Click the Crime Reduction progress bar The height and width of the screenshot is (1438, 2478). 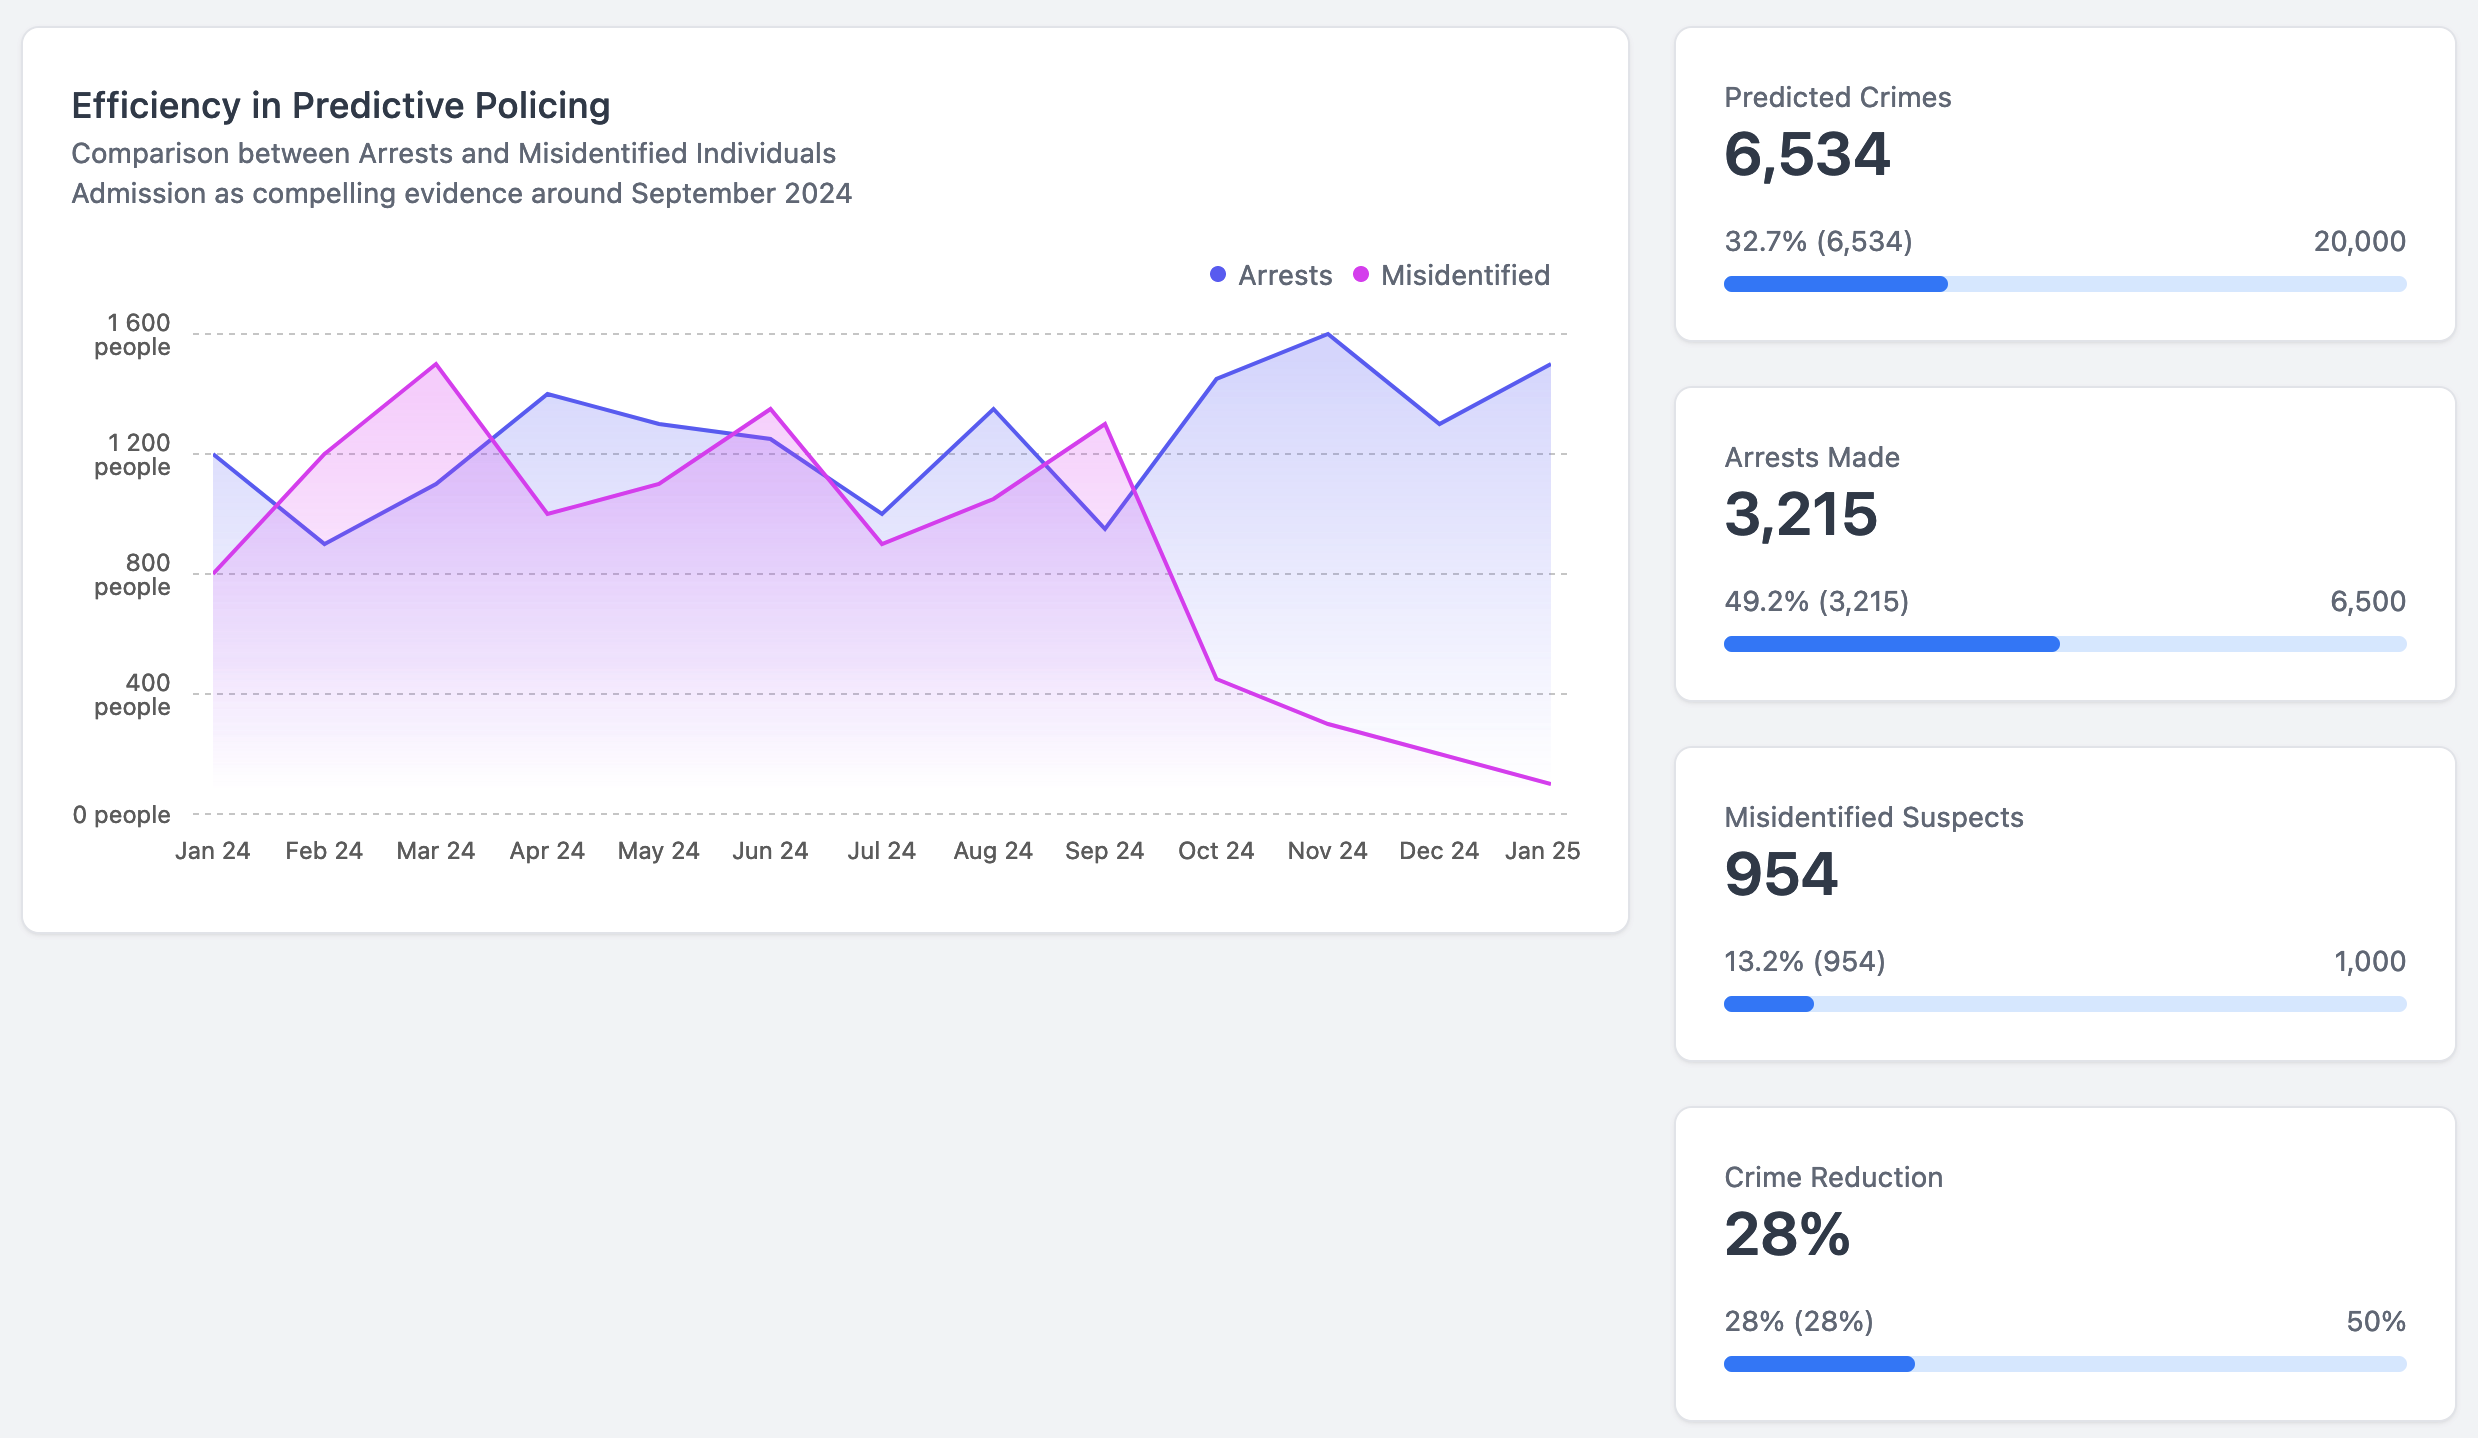pos(2064,1364)
